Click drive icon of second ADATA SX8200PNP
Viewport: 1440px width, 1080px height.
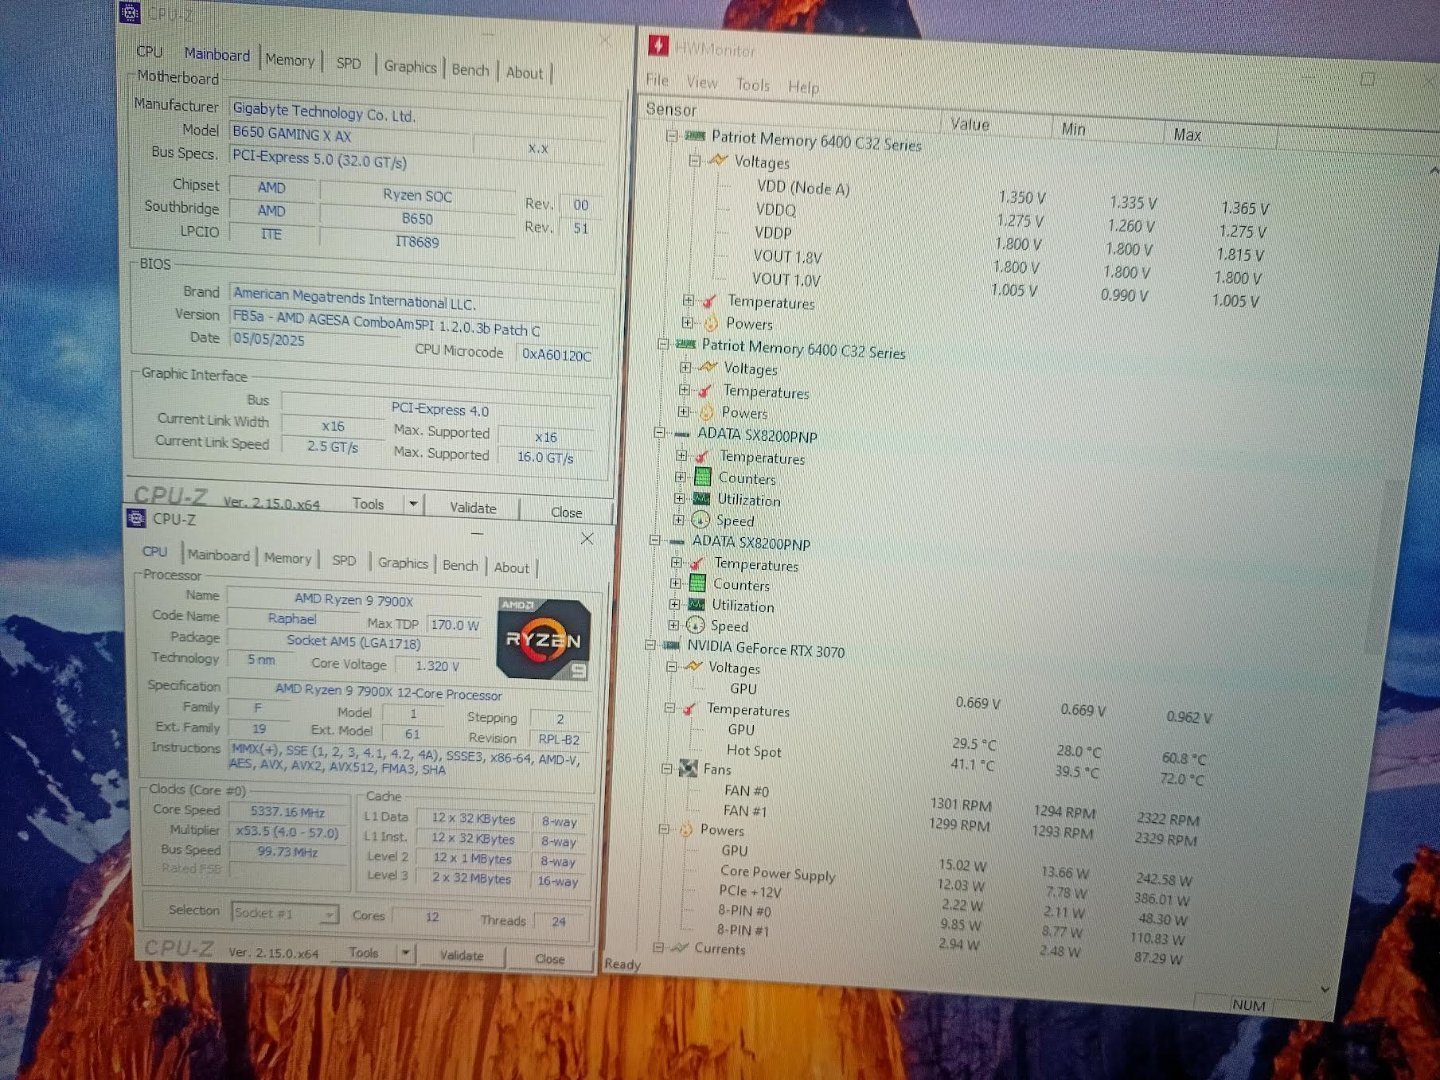(x=677, y=541)
